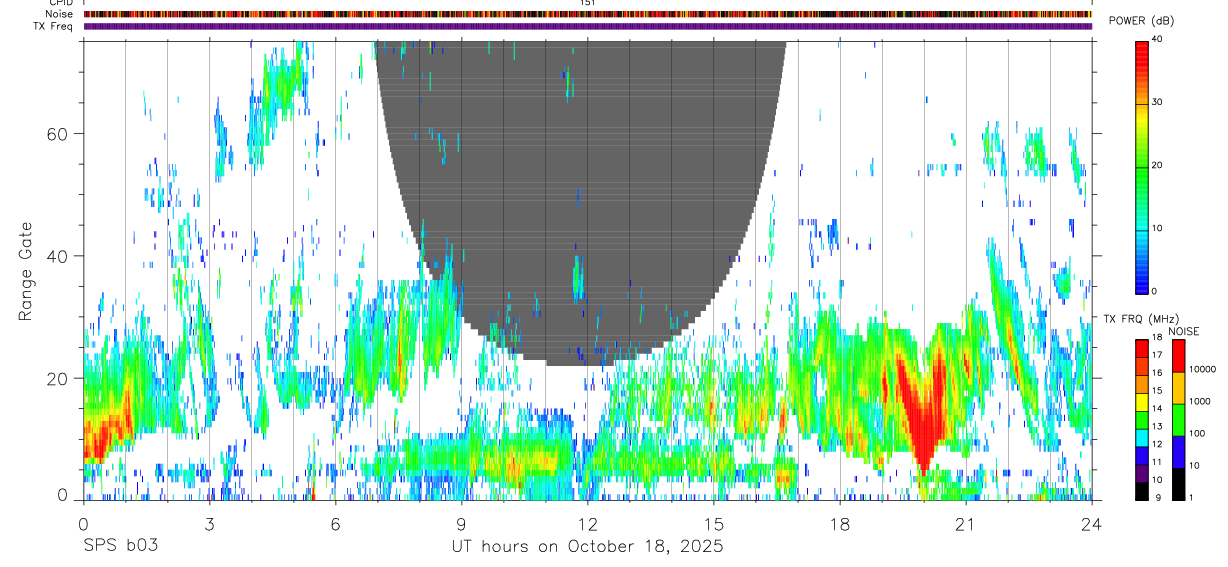The width and height of the screenshot is (1228, 567).
Task: Click the 1000 label on NOISE scale
Action: 1199,401
